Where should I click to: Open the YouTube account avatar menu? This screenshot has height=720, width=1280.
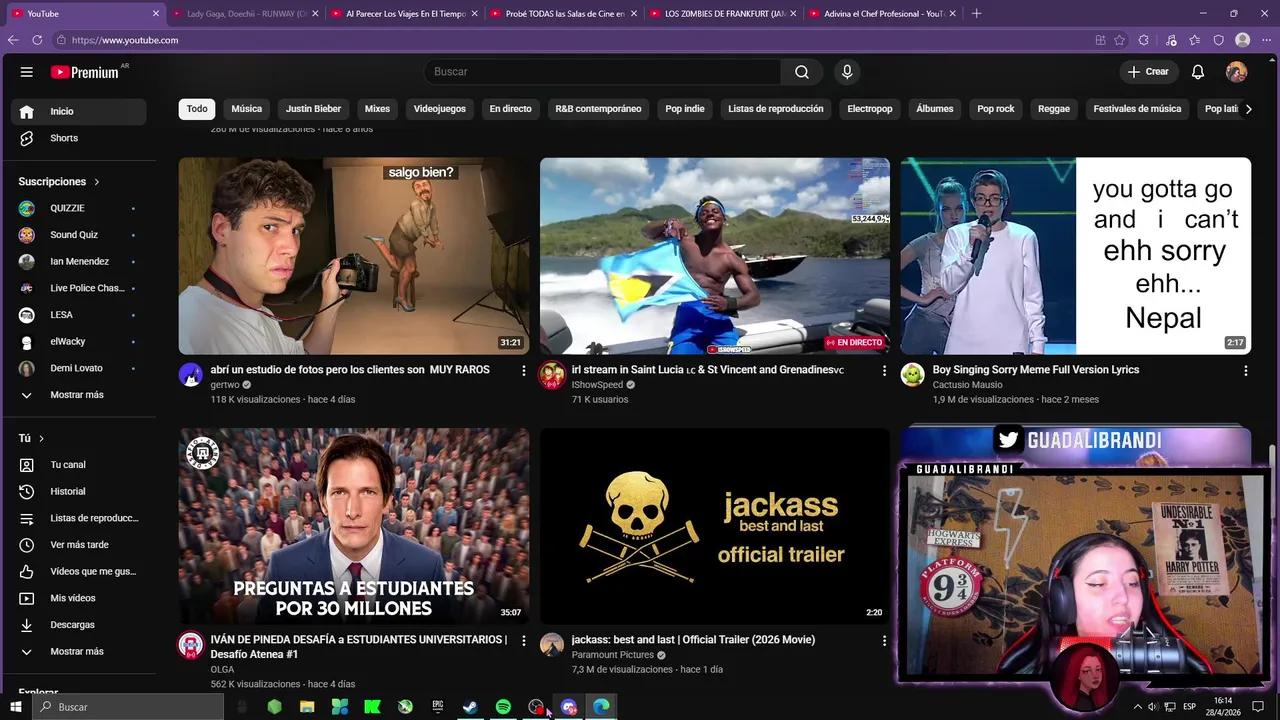point(1237,72)
